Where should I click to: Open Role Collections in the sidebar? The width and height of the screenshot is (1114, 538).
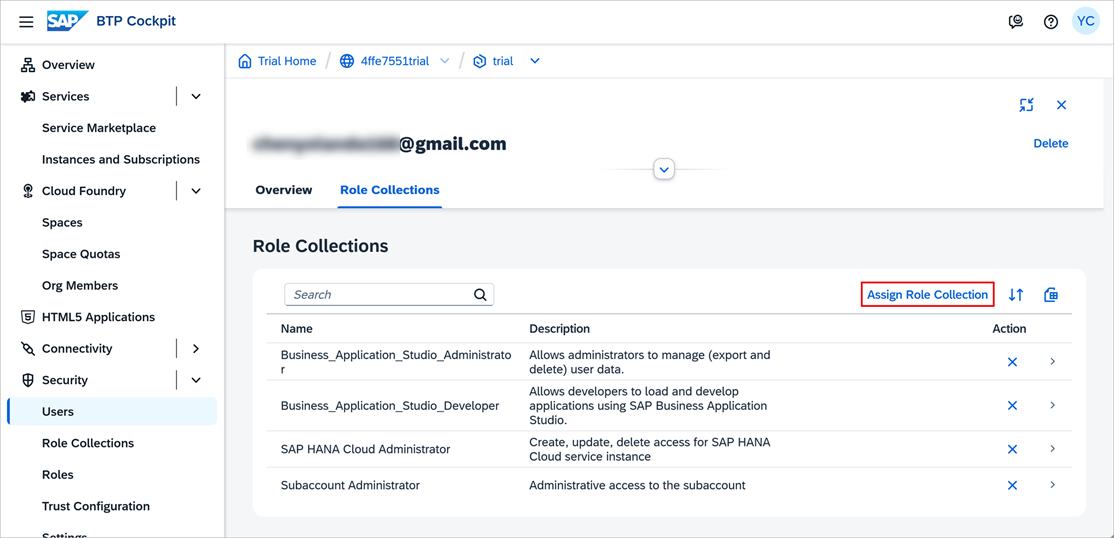(x=88, y=443)
